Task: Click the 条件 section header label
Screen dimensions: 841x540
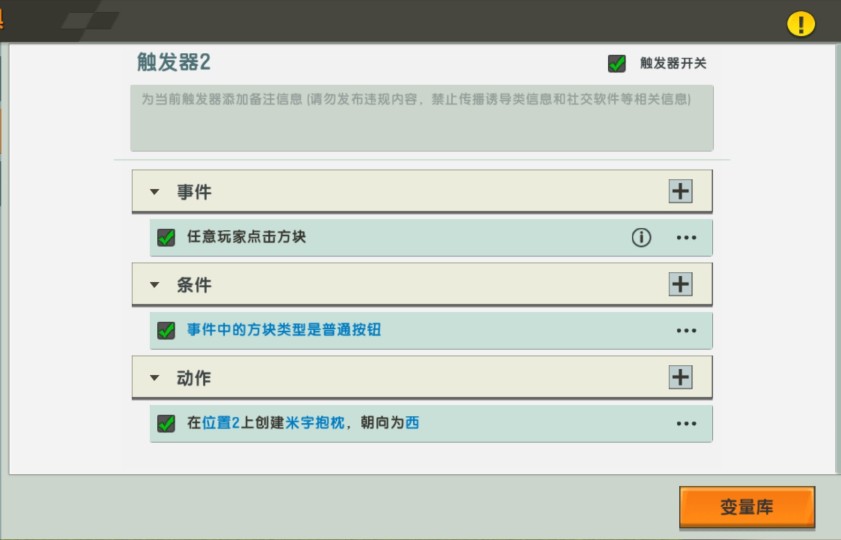Action: pyautogui.click(x=194, y=285)
